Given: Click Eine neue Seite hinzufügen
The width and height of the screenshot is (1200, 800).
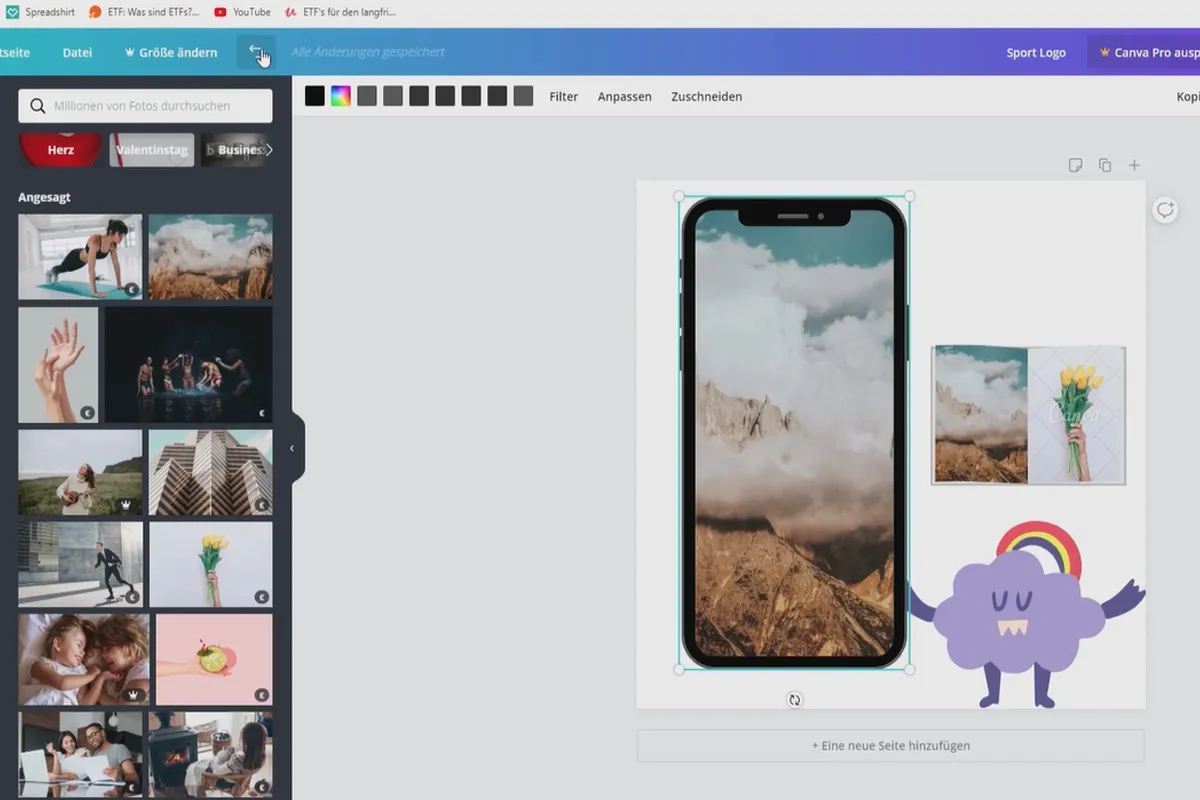Looking at the screenshot, I should (891, 746).
